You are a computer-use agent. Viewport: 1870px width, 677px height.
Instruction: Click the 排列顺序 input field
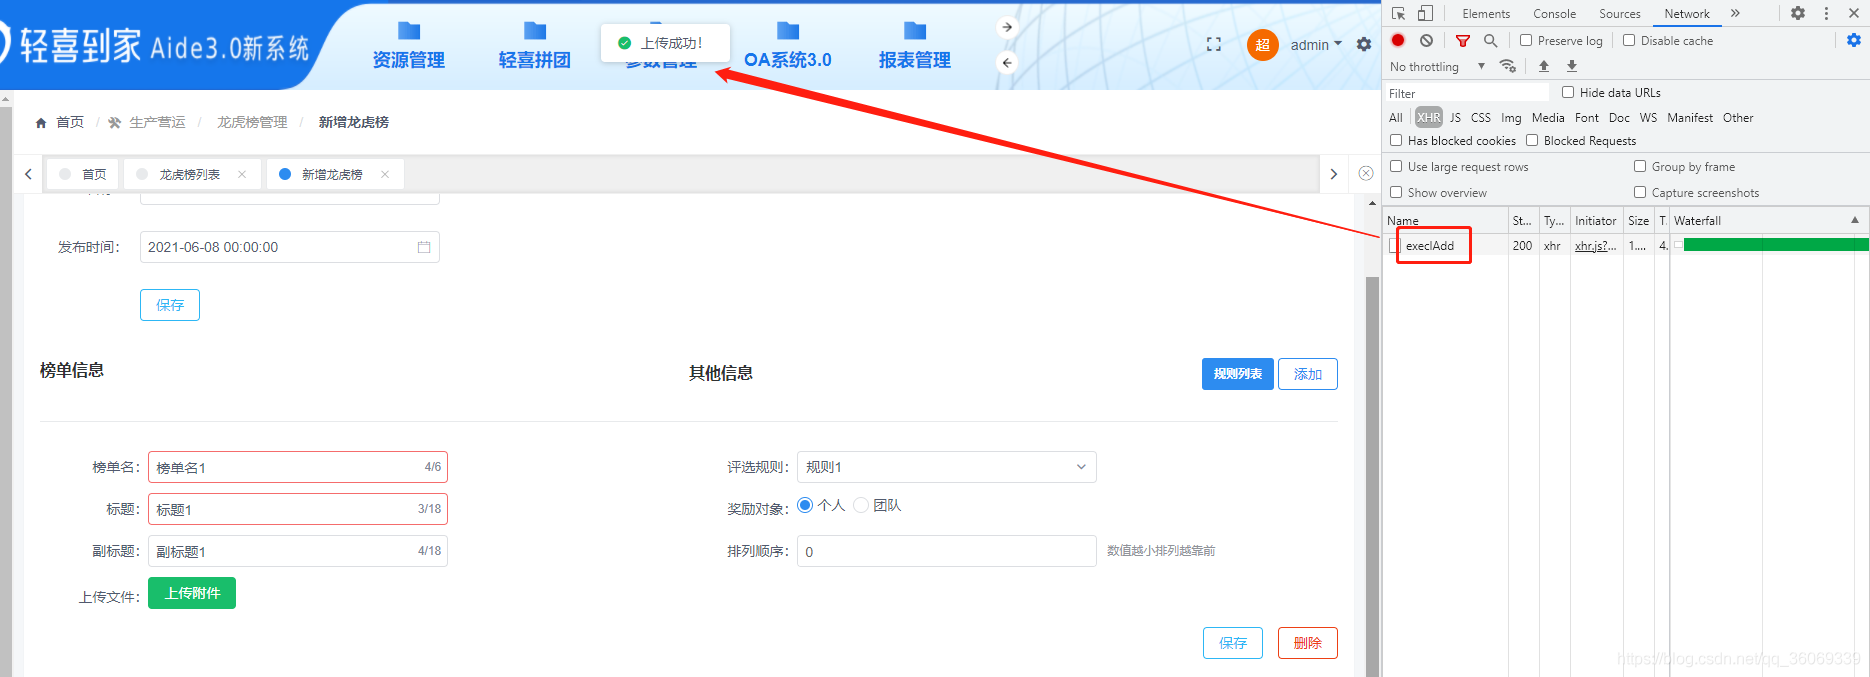[x=947, y=551]
